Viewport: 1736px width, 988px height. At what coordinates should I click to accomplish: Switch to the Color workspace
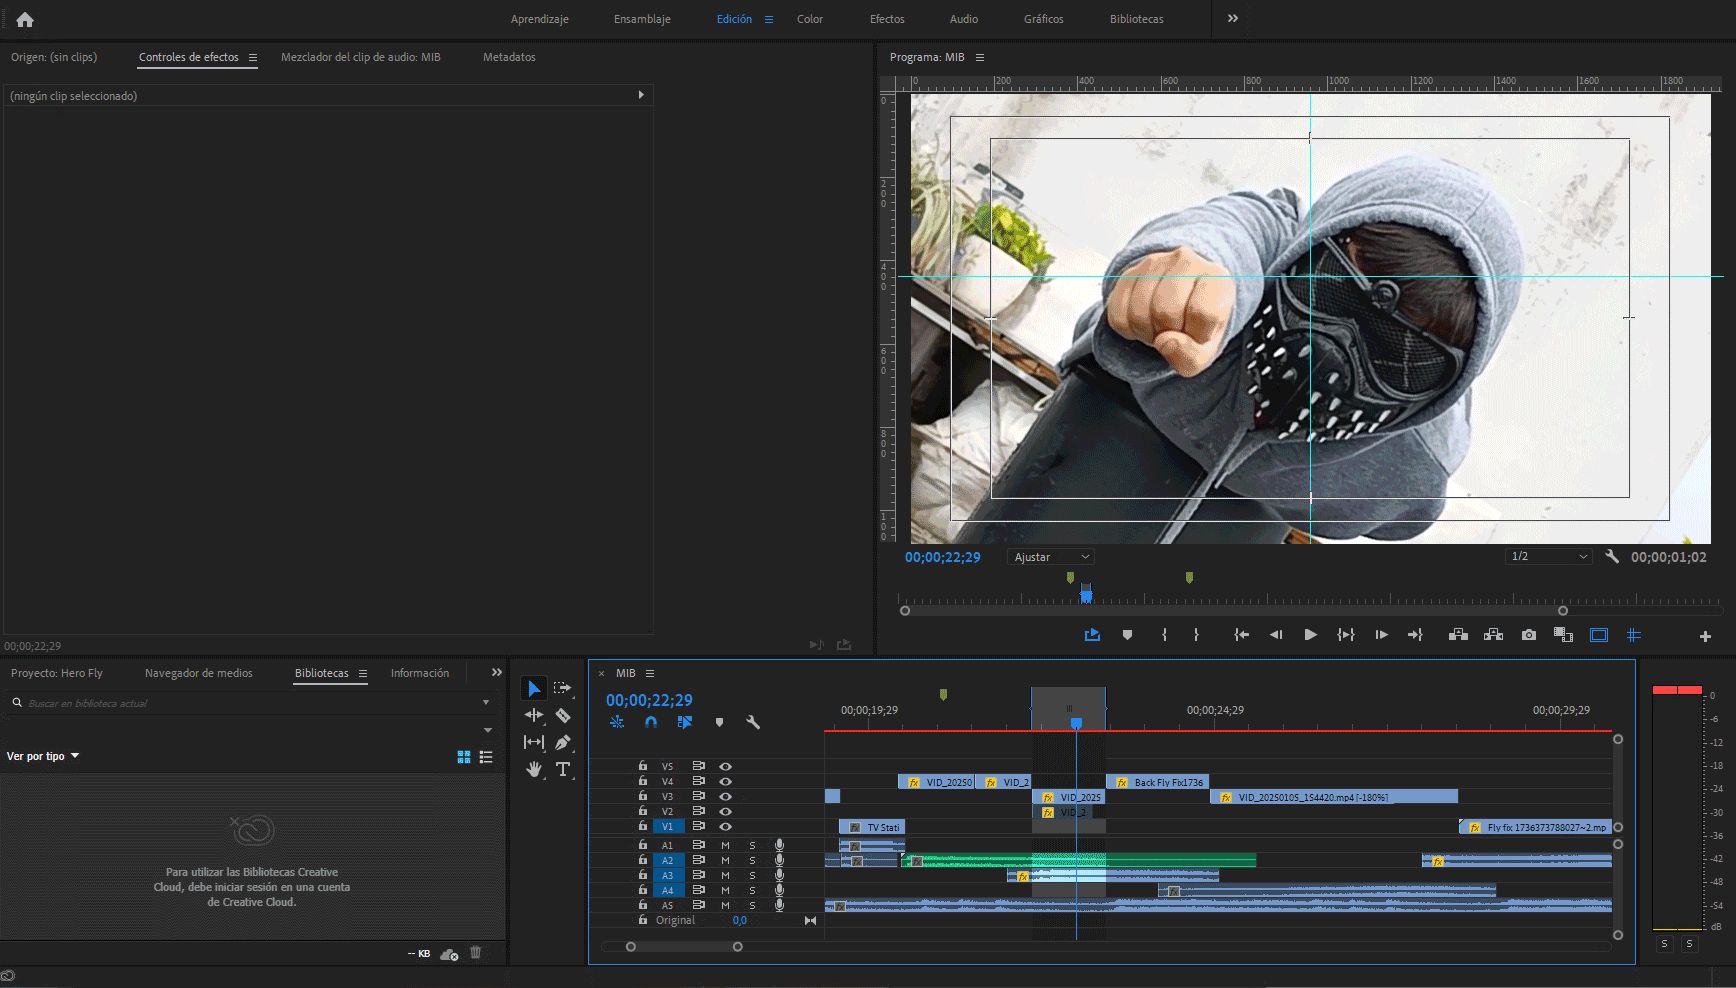809,19
